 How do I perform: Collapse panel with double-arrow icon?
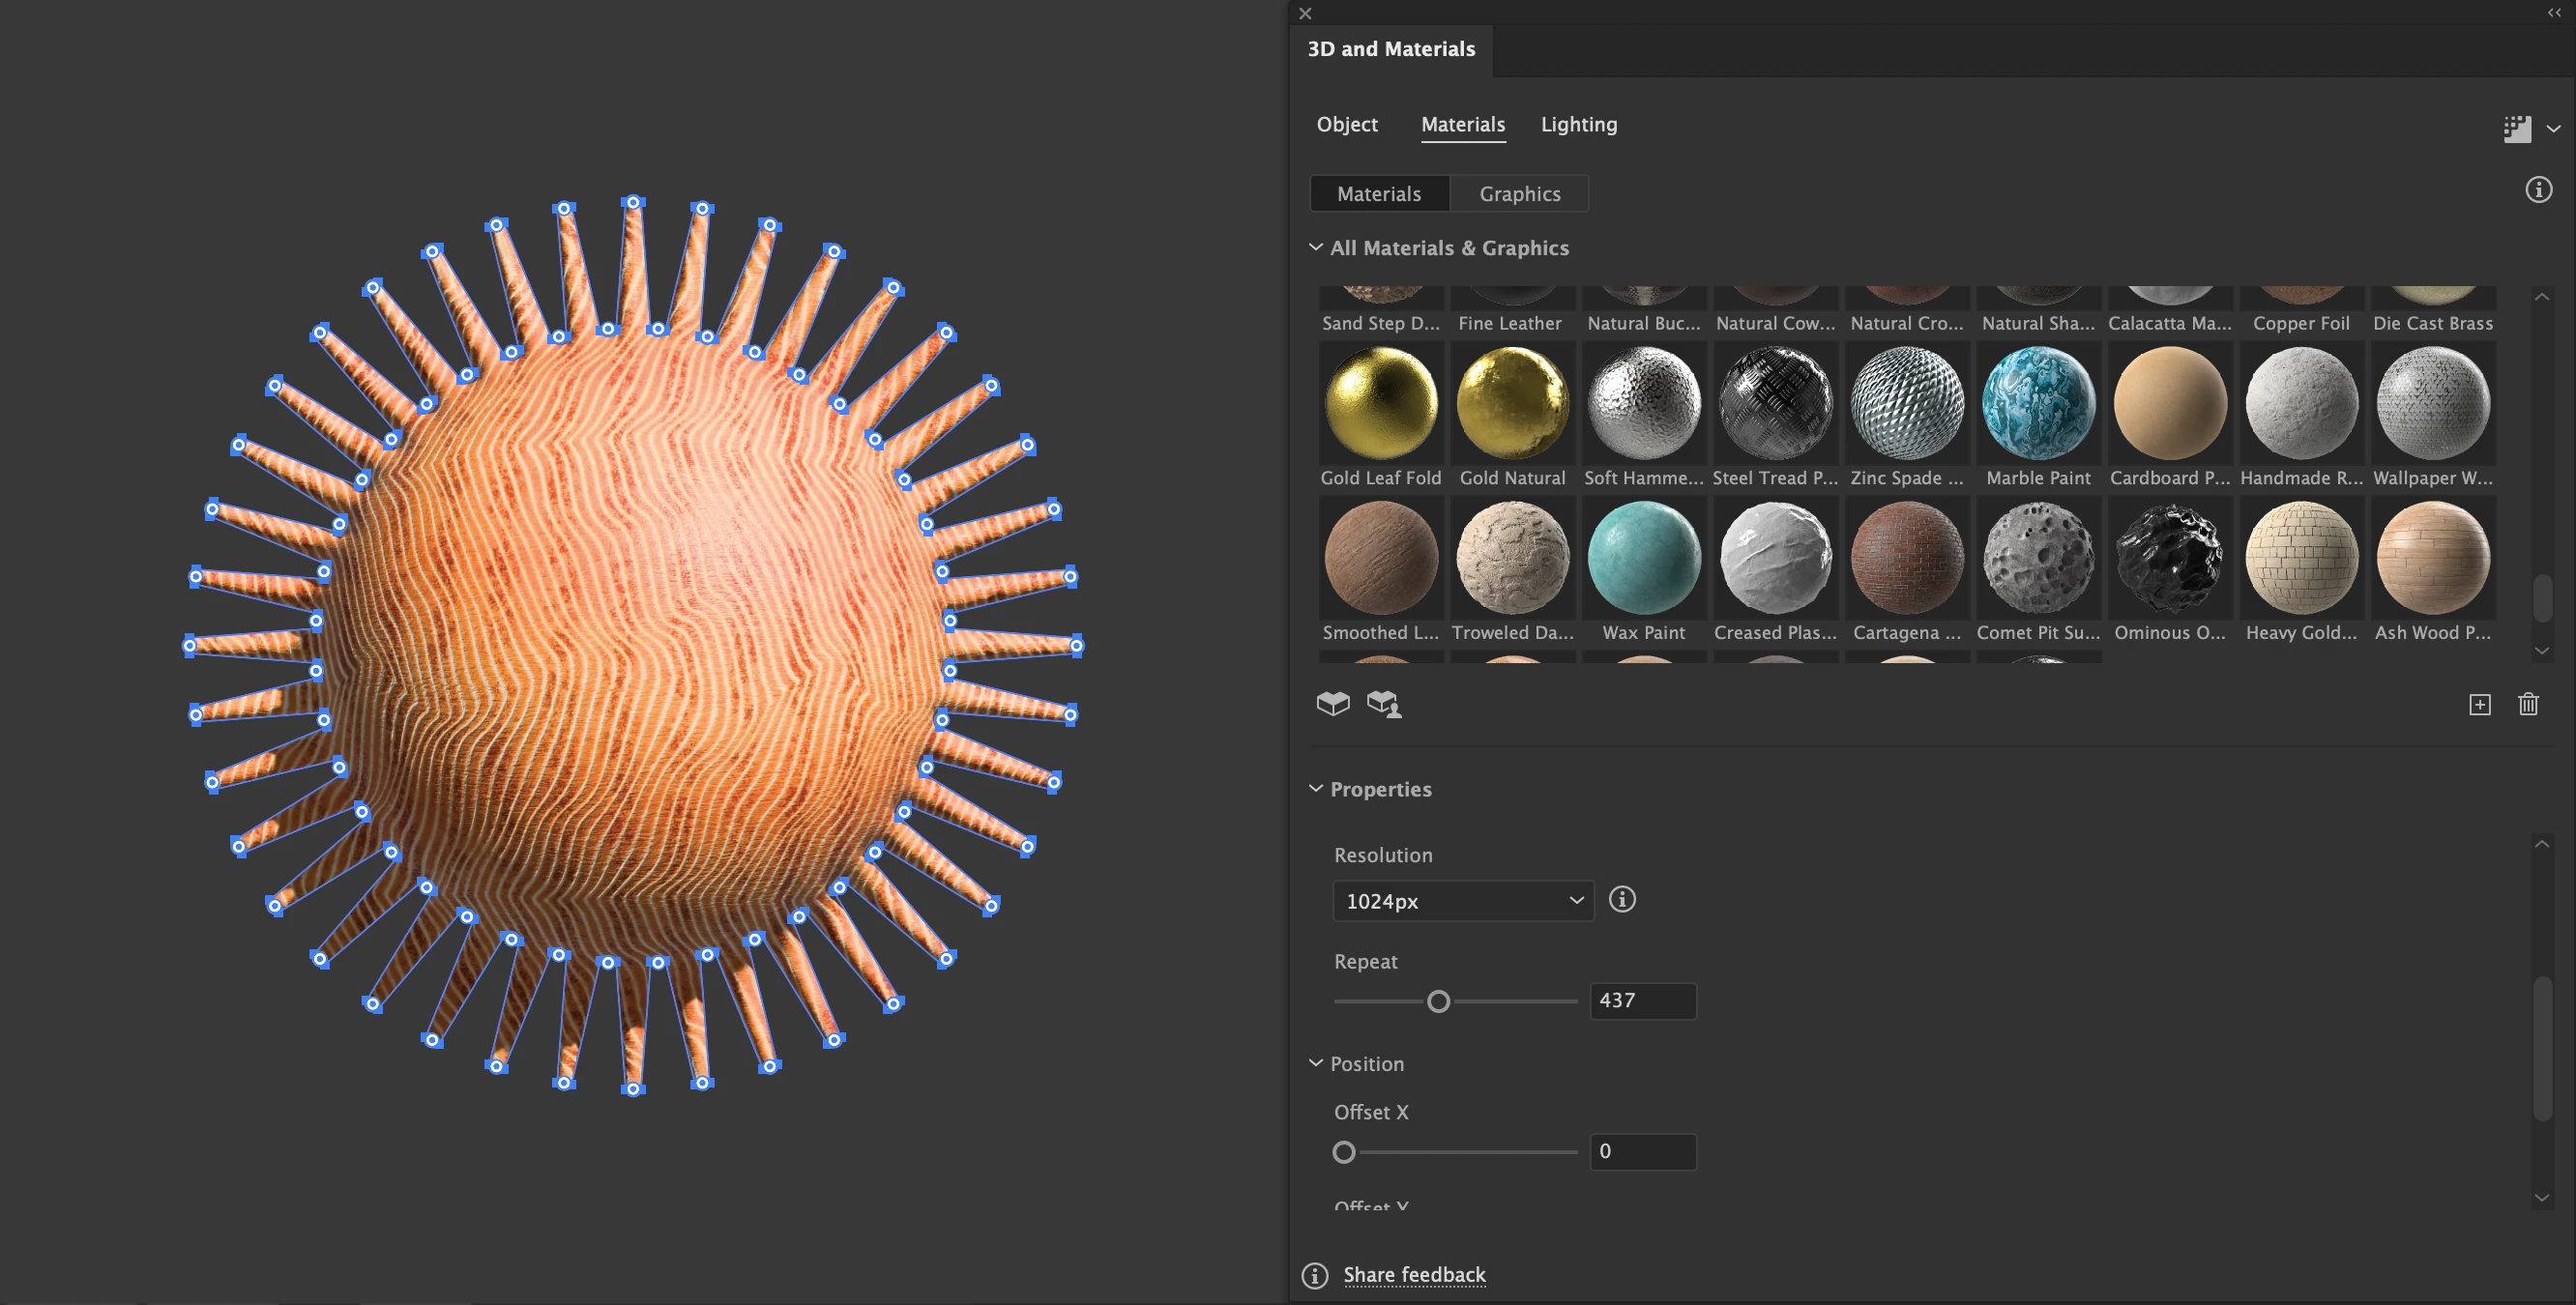(2554, 13)
